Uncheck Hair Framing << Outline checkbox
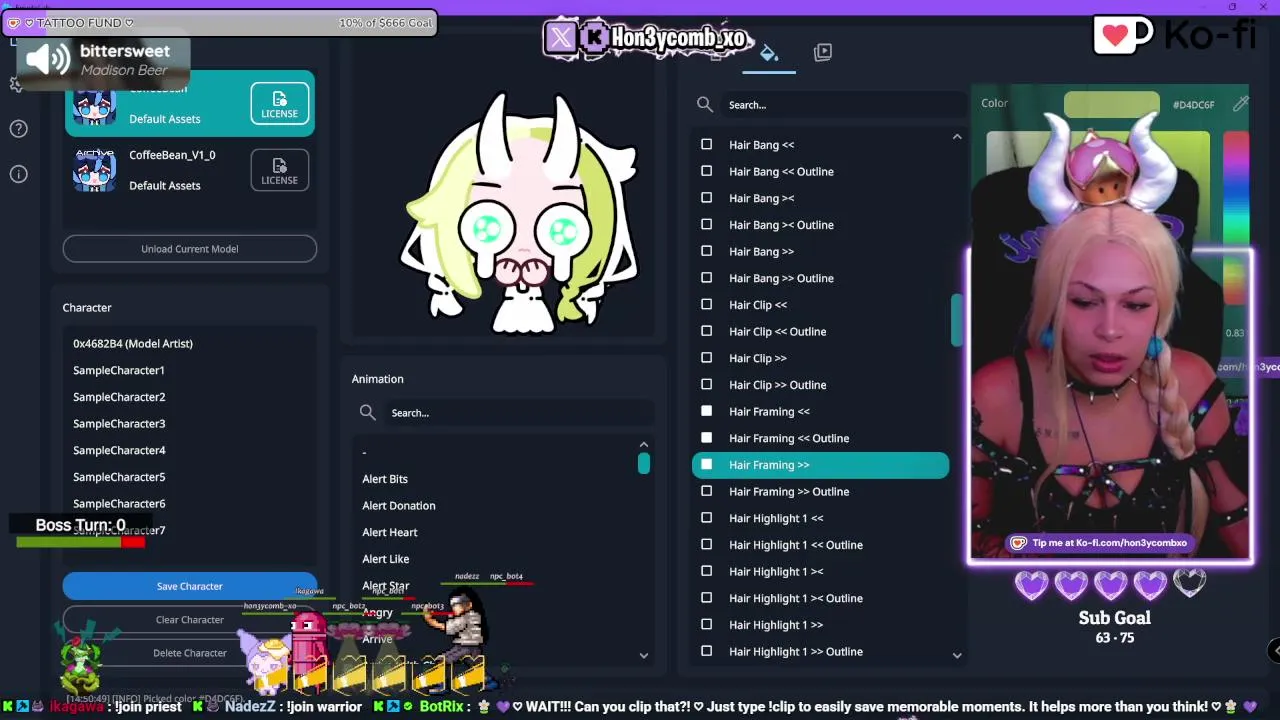This screenshot has width=1280, height=720. 707,438
